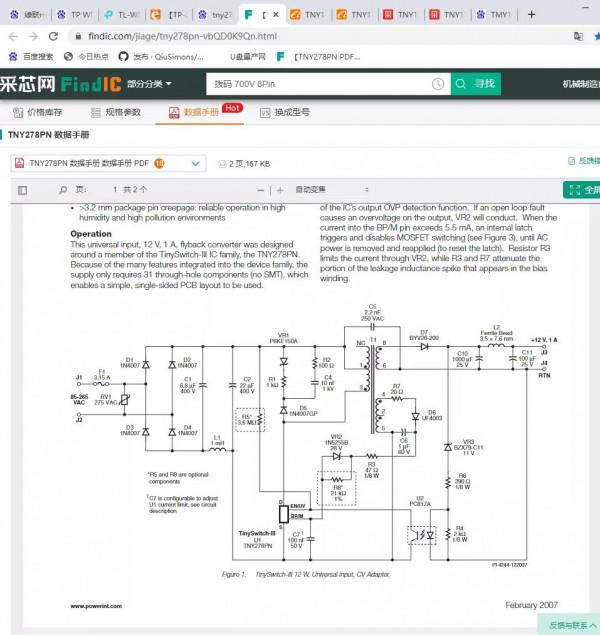
Task: Switch to the 规格参数 tab
Action: tap(116, 112)
